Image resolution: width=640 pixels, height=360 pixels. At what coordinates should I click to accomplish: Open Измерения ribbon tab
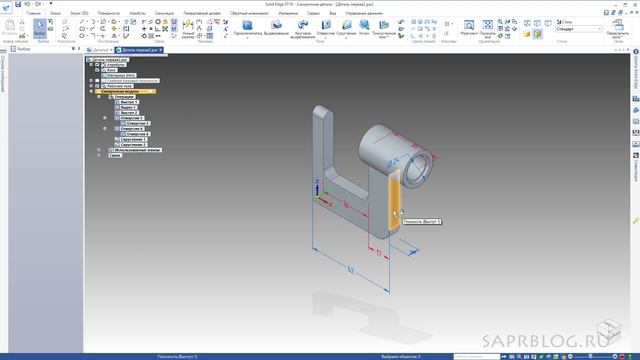[x=288, y=13]
